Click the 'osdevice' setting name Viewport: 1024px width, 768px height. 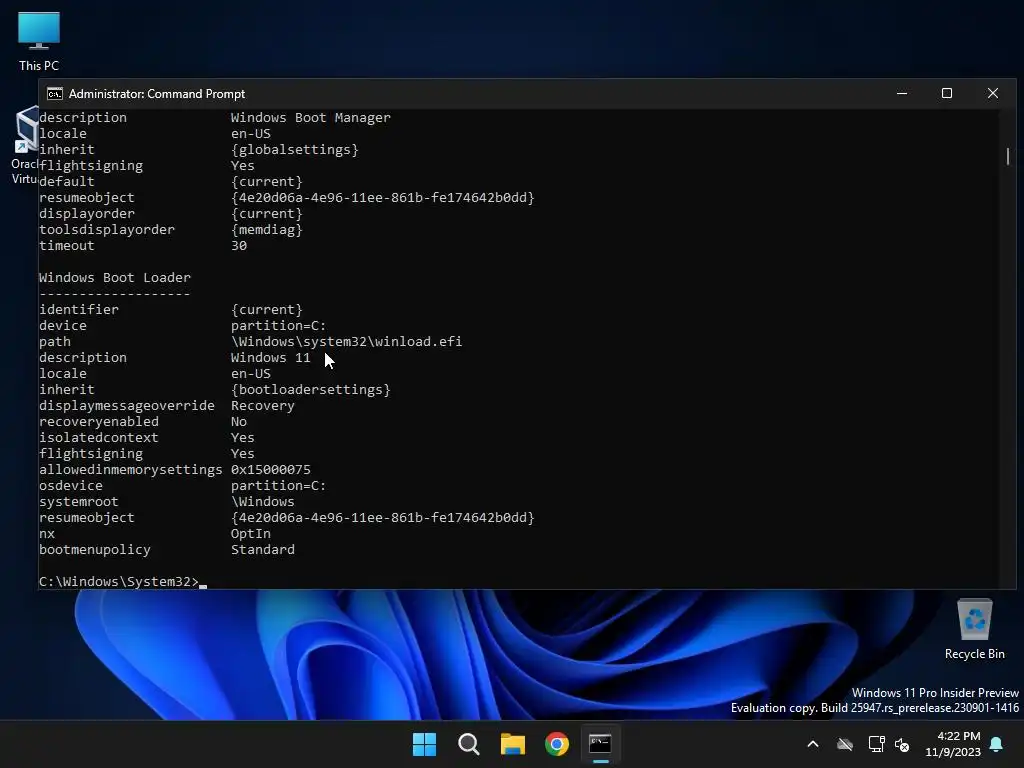click(71, 485)
